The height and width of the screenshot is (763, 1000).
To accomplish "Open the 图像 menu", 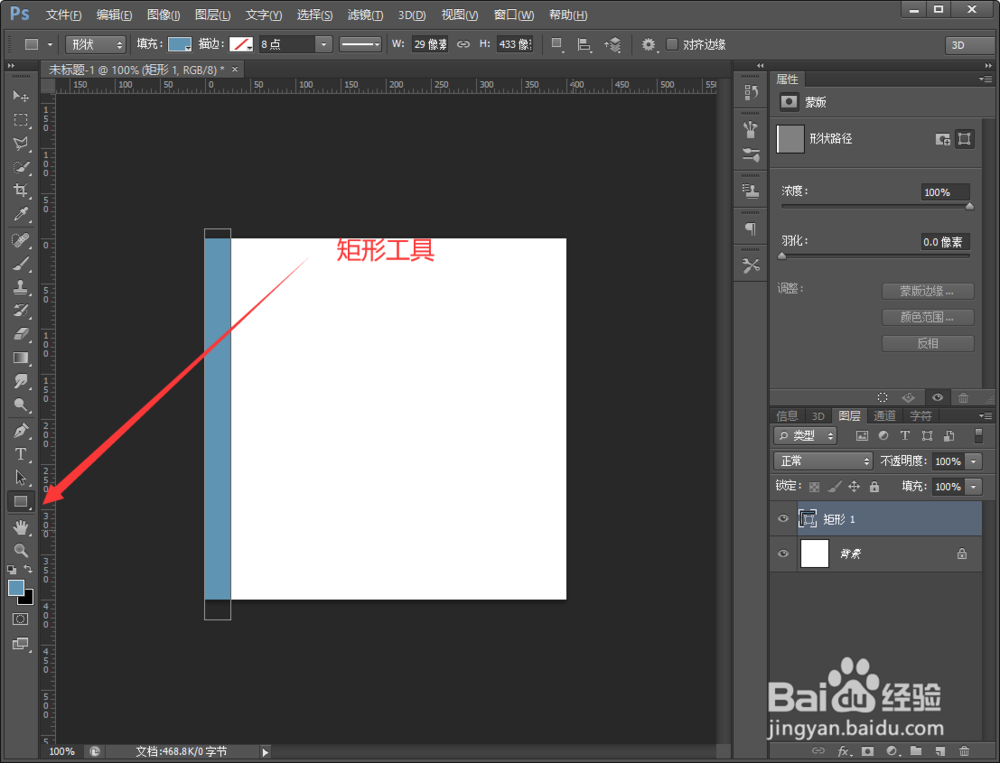I will point(163,15).
